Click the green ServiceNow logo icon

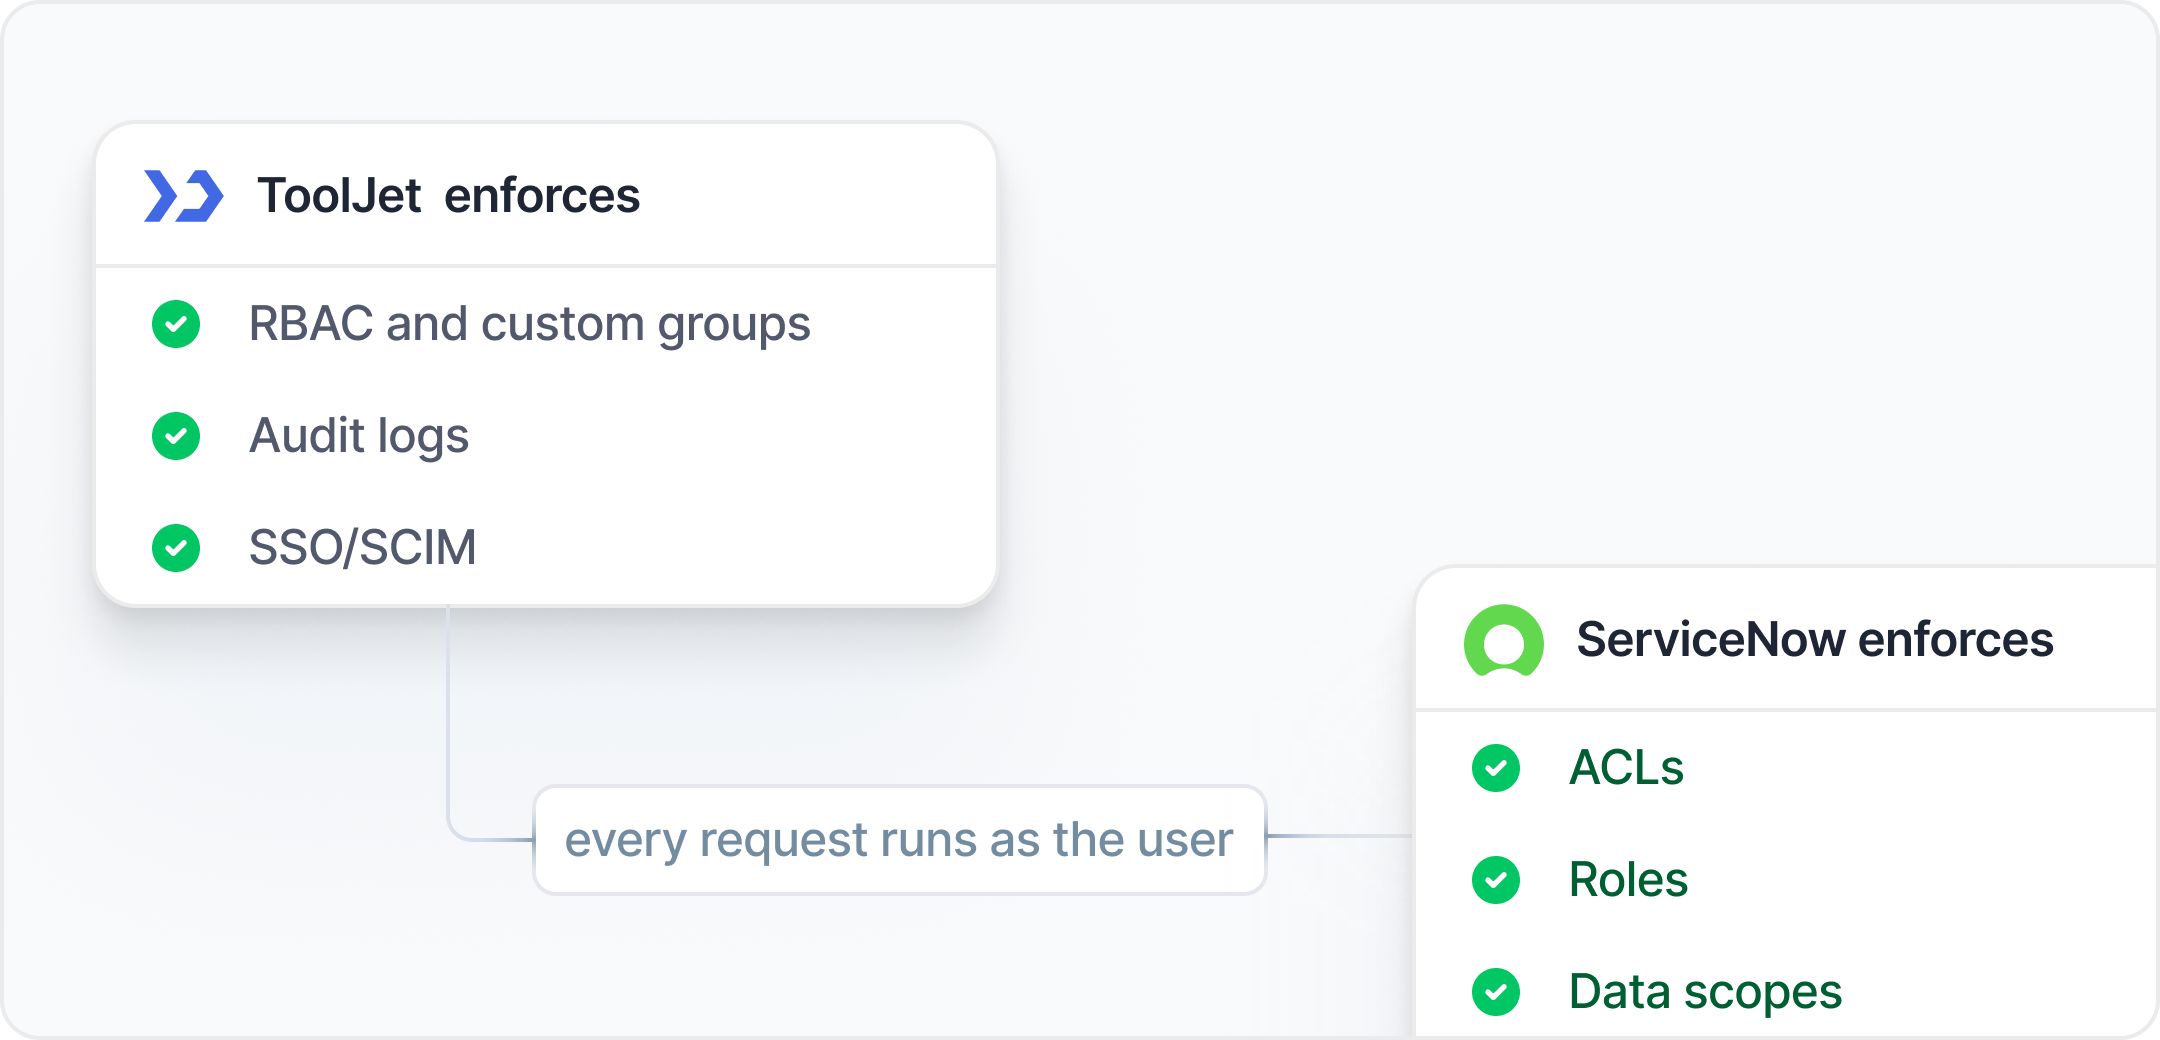click(1503, 641)
